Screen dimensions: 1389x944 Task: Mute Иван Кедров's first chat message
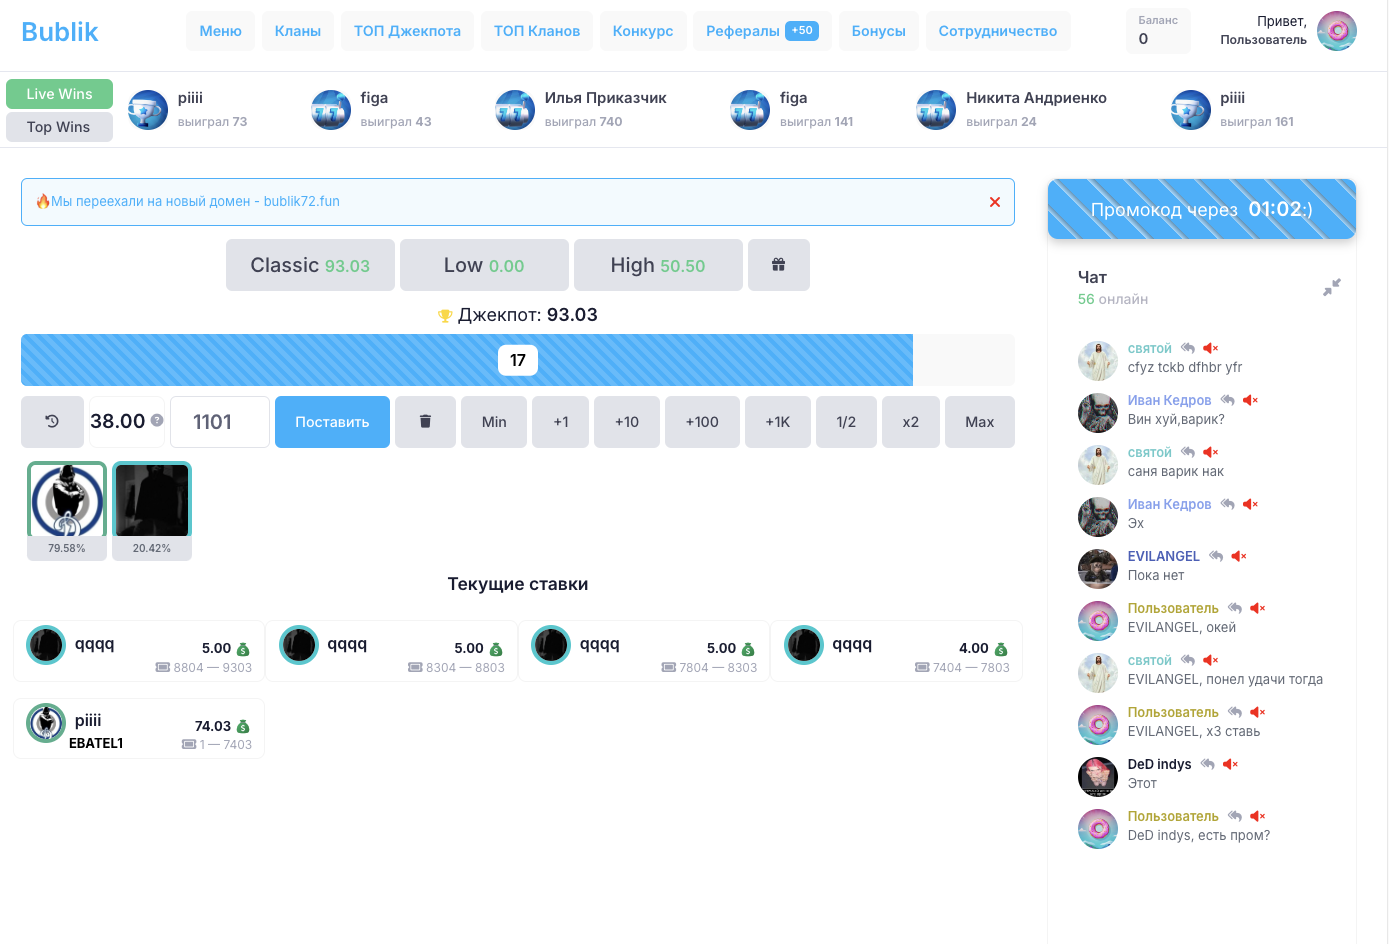1250,400
